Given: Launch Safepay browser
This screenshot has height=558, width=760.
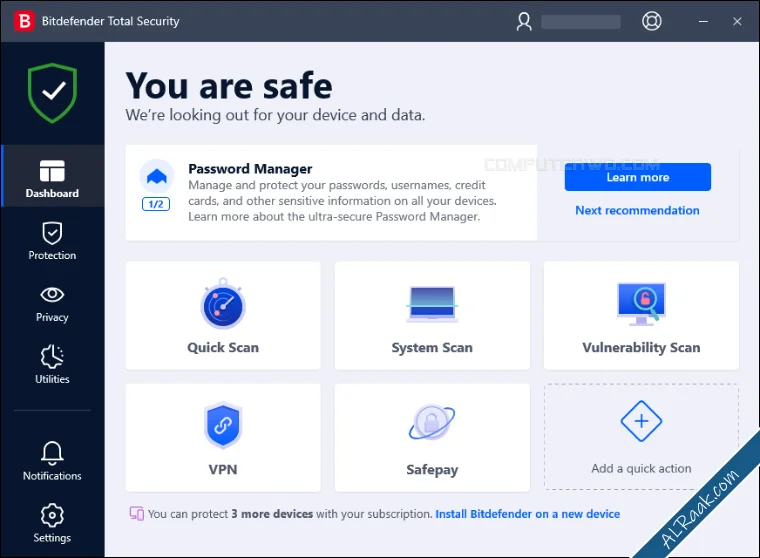Looking at the screenshot, I should tap(432, 438).
